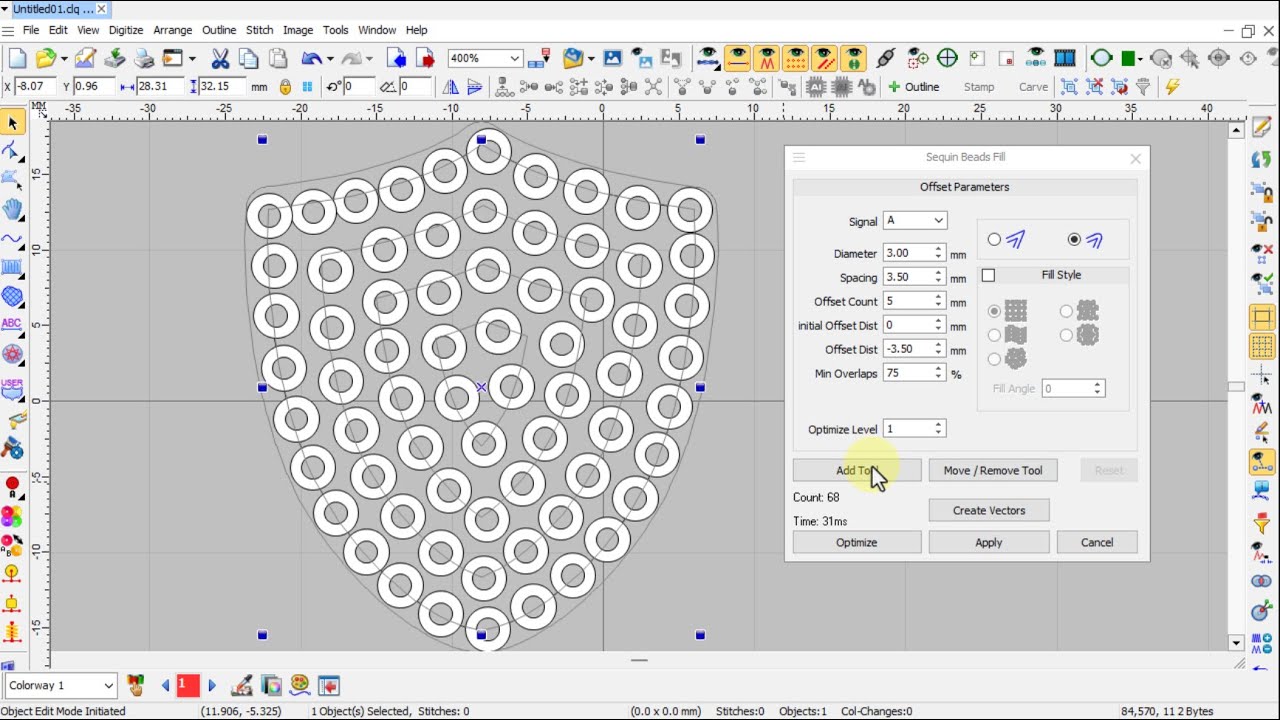
Task: Click the funnel filter icon in the second toolbar row
Action: tap(1143, 87)
